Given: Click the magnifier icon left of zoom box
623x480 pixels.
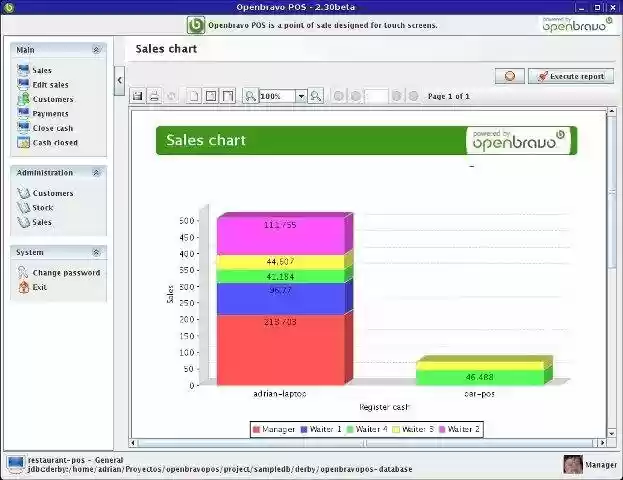Looking at the screenshot, I should click(250, 96).
